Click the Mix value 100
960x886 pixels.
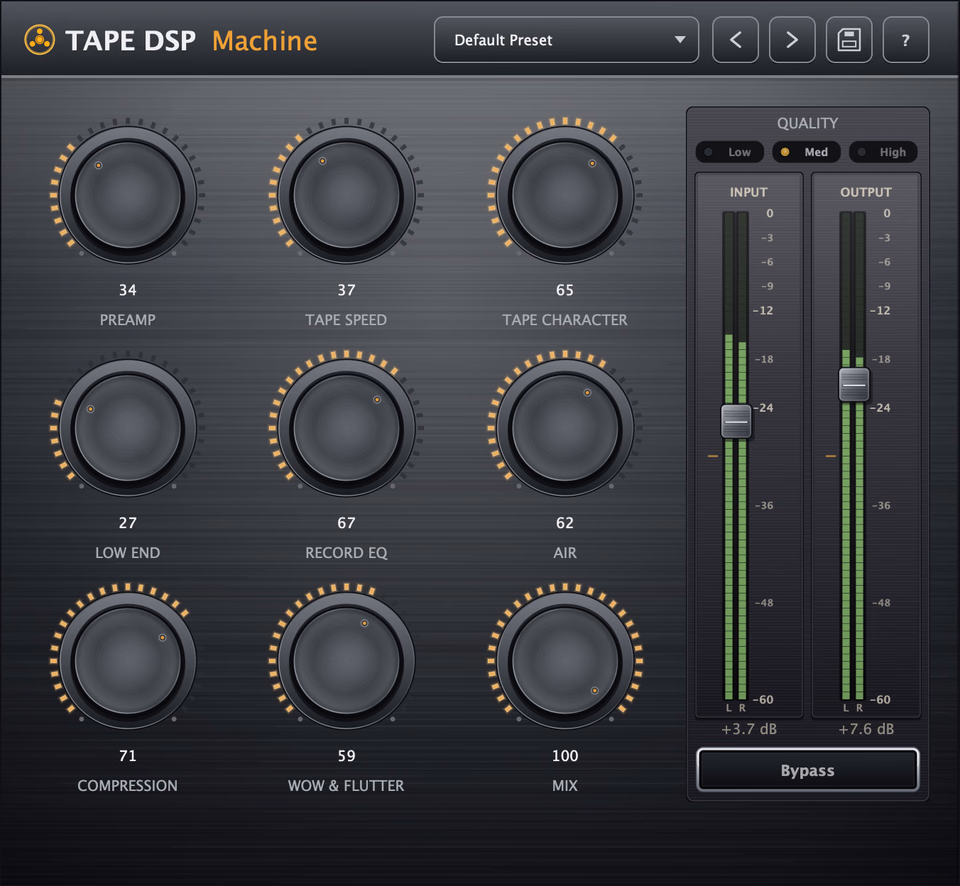[564, 756]
